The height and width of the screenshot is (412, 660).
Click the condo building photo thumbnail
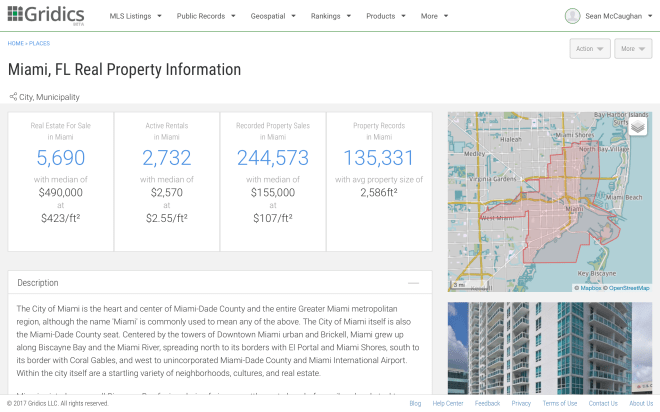tap(549, 348)
